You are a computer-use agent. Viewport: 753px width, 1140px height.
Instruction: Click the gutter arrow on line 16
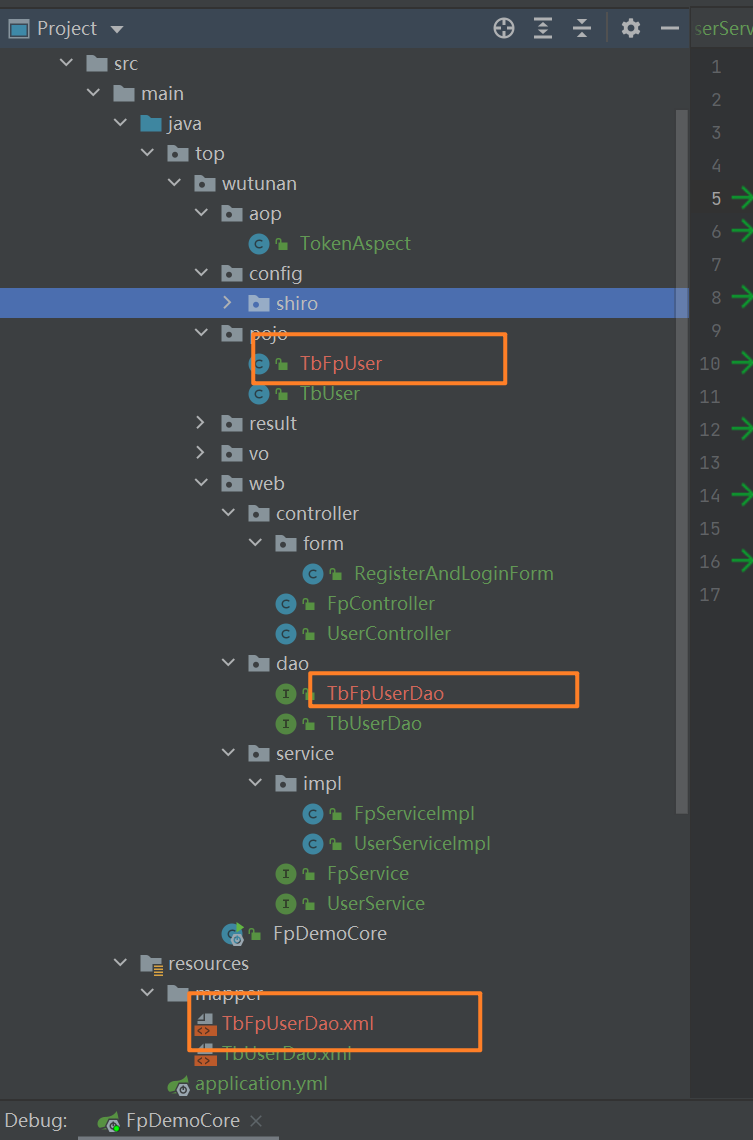click(x=741, y=561)
